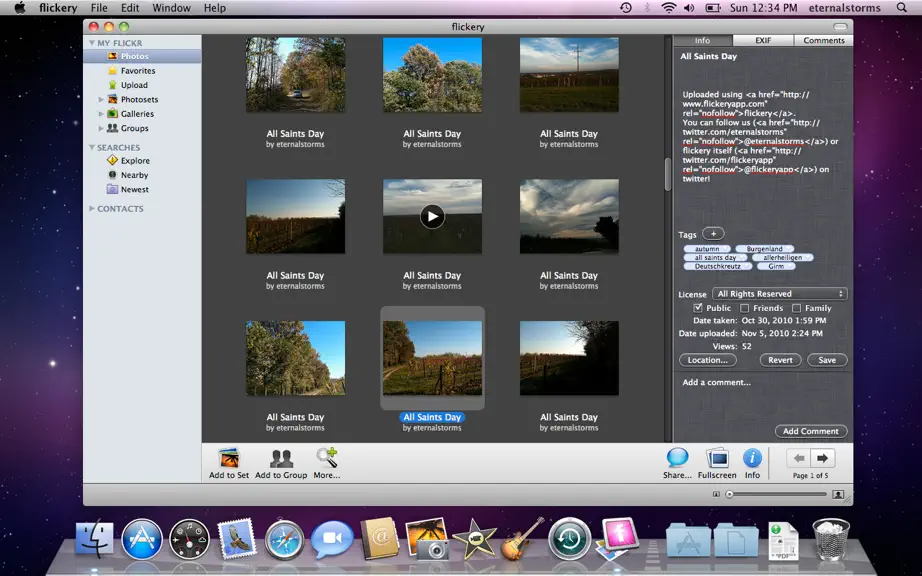Switch to the Comments tab
This screenshot has width=922, height=576.
coord(824,40)
